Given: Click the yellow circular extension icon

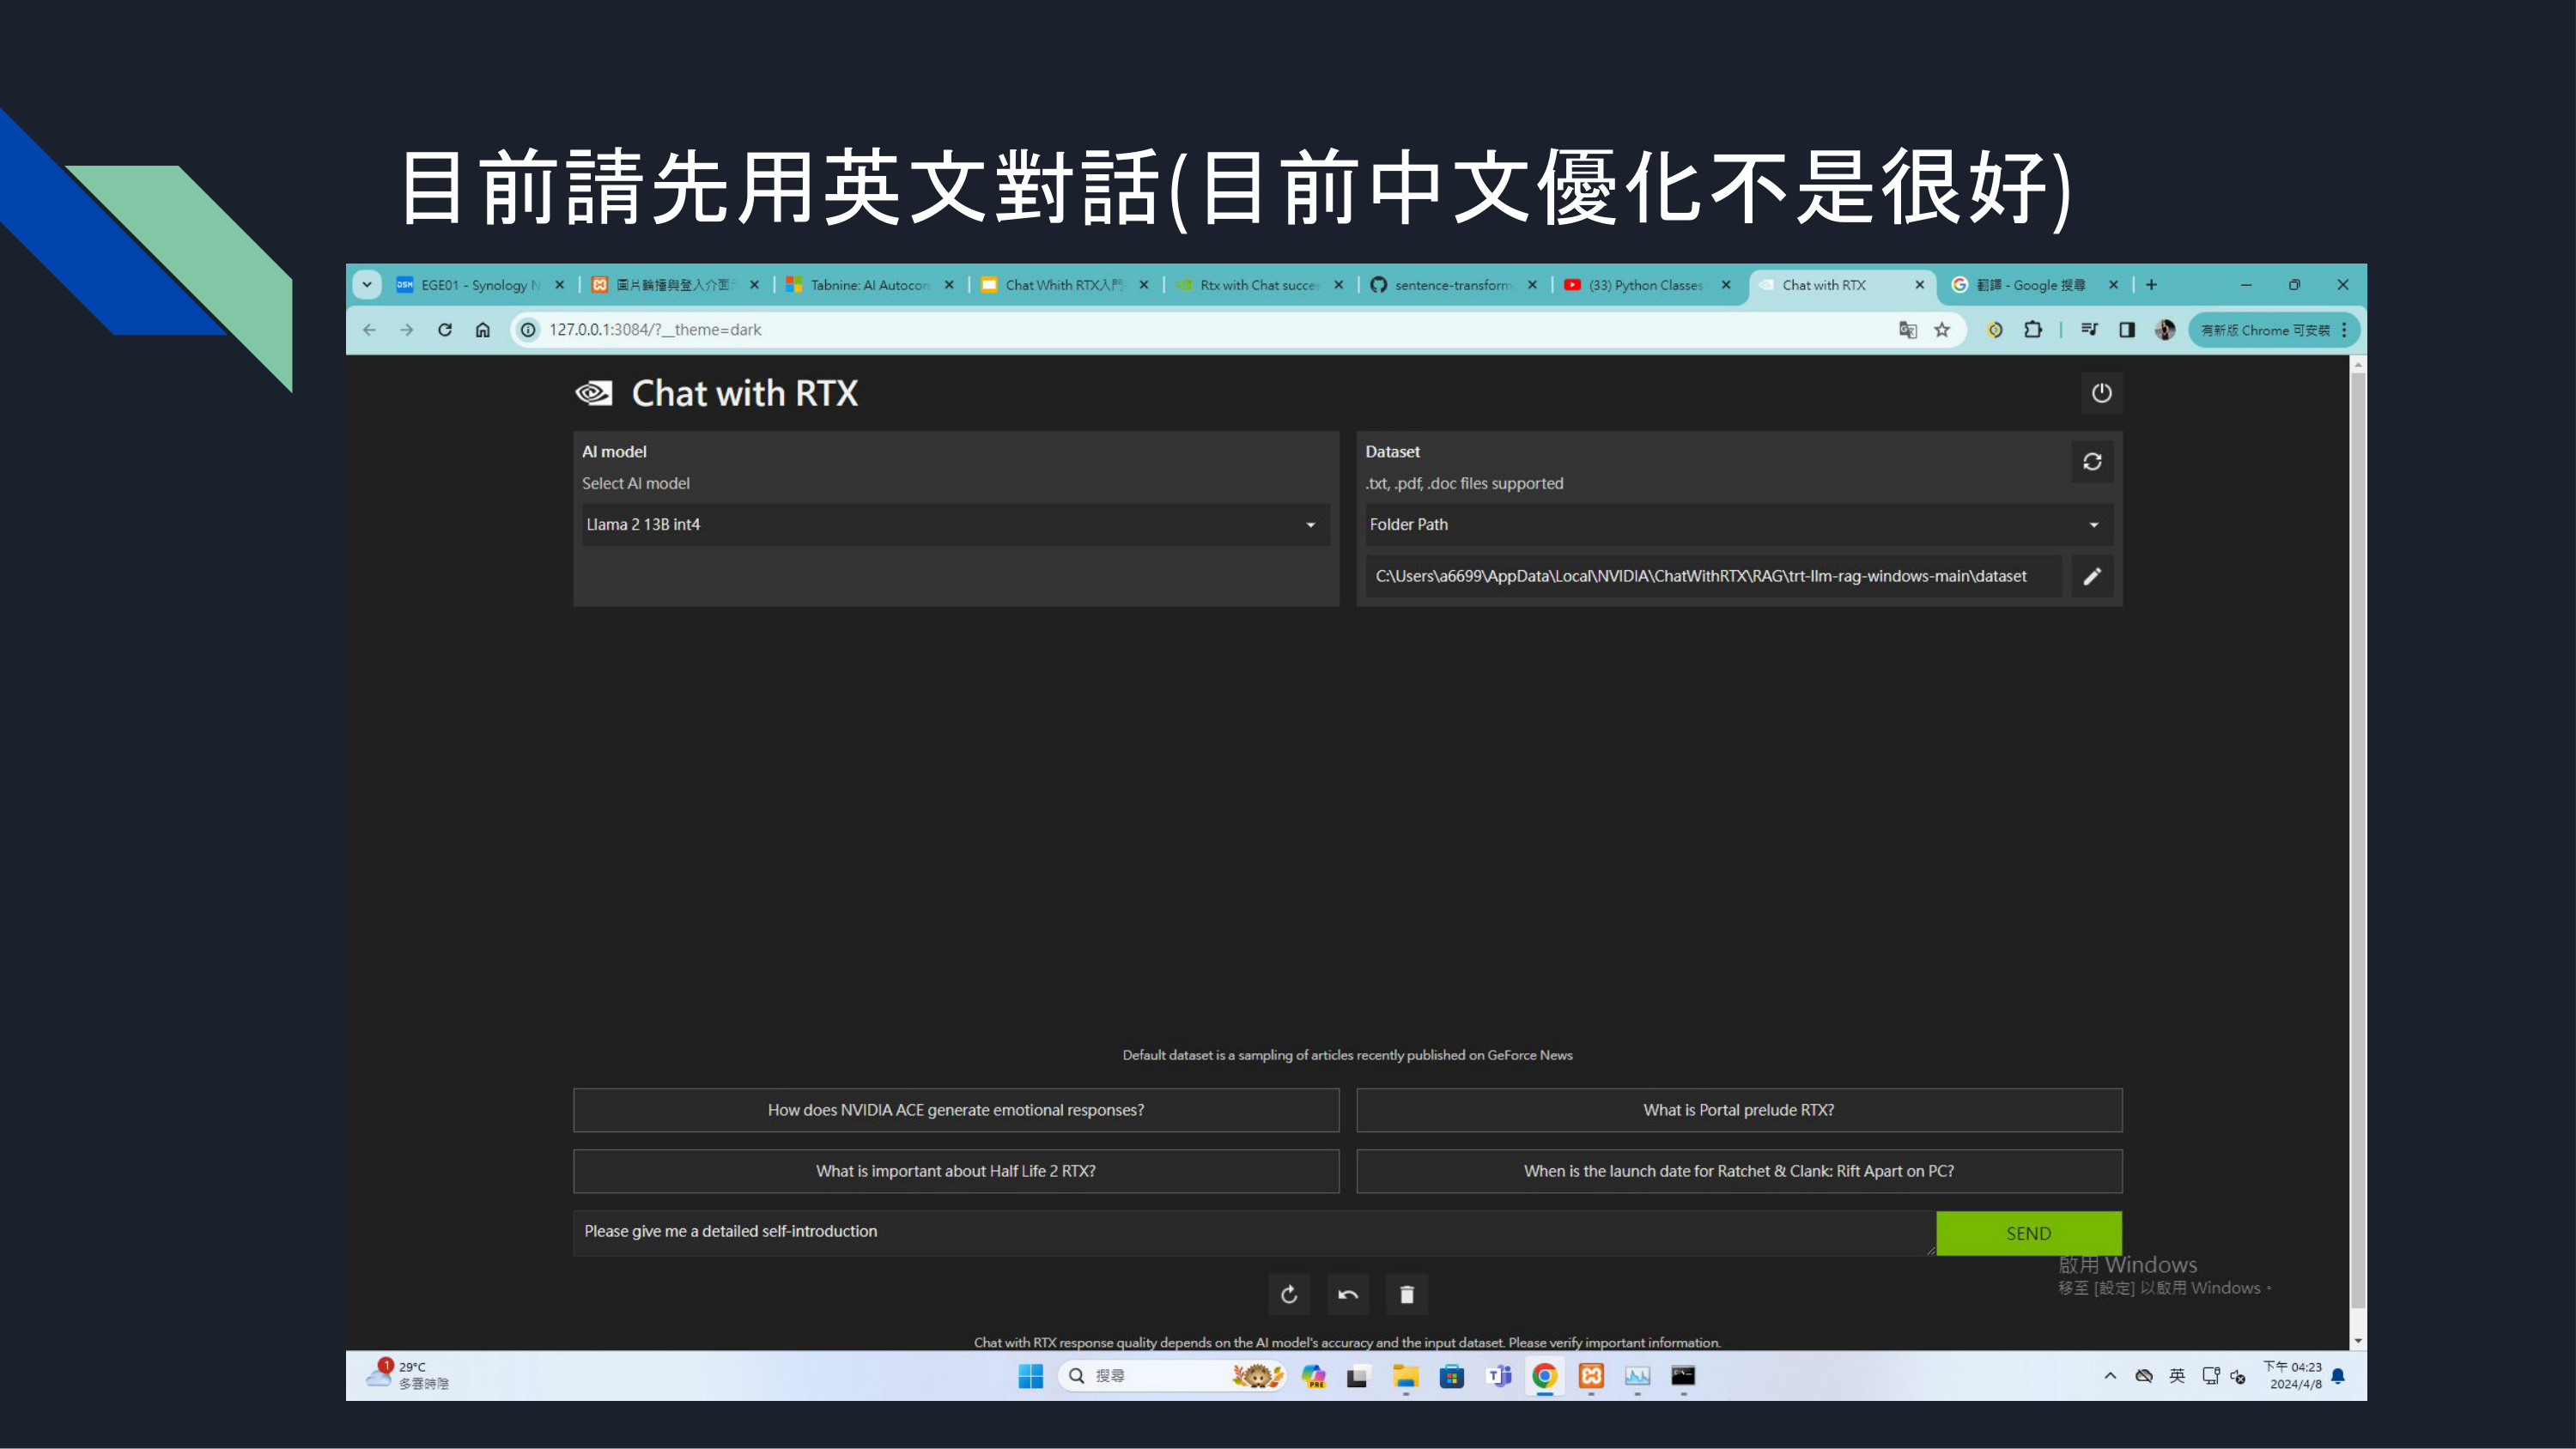Looking at the screenshot, I should click(x=1995, y=329).
